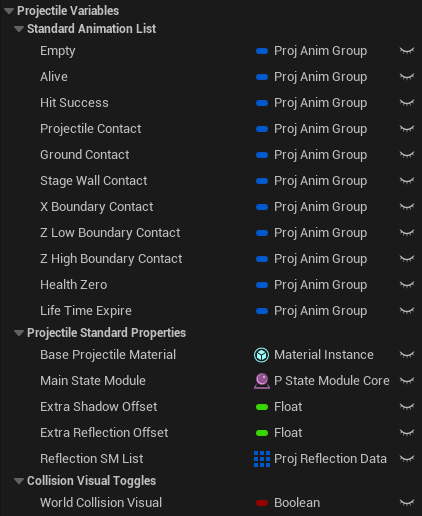422x516 pixels.
Task: Click the blue type pill for Health Zero
Action: 262,285
